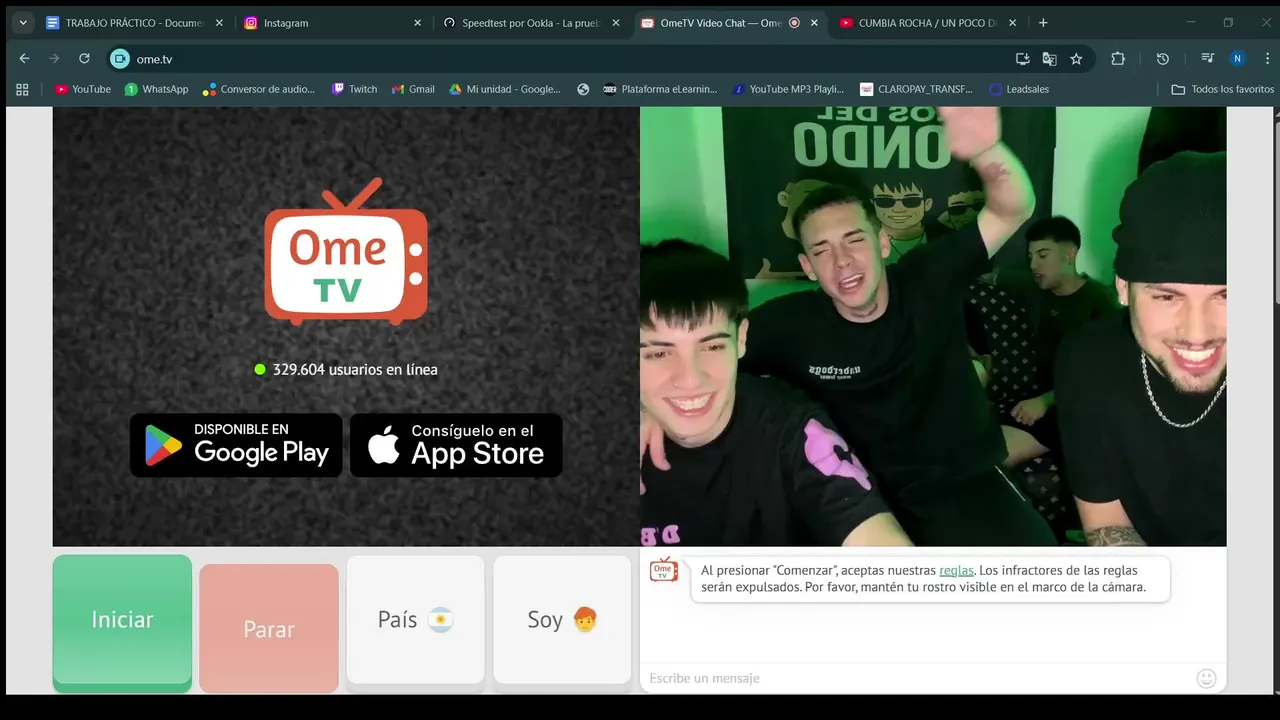This screenshot has height=720, width=1280.
Task: Switch to the TRABAJO PRÁCTICO document tab
Action: tap(135, 22)
